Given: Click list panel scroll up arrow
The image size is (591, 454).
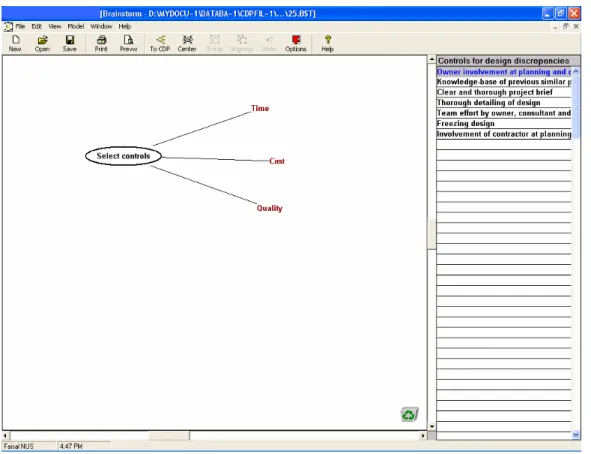Looking at the screenshot, I should point(576,71).
